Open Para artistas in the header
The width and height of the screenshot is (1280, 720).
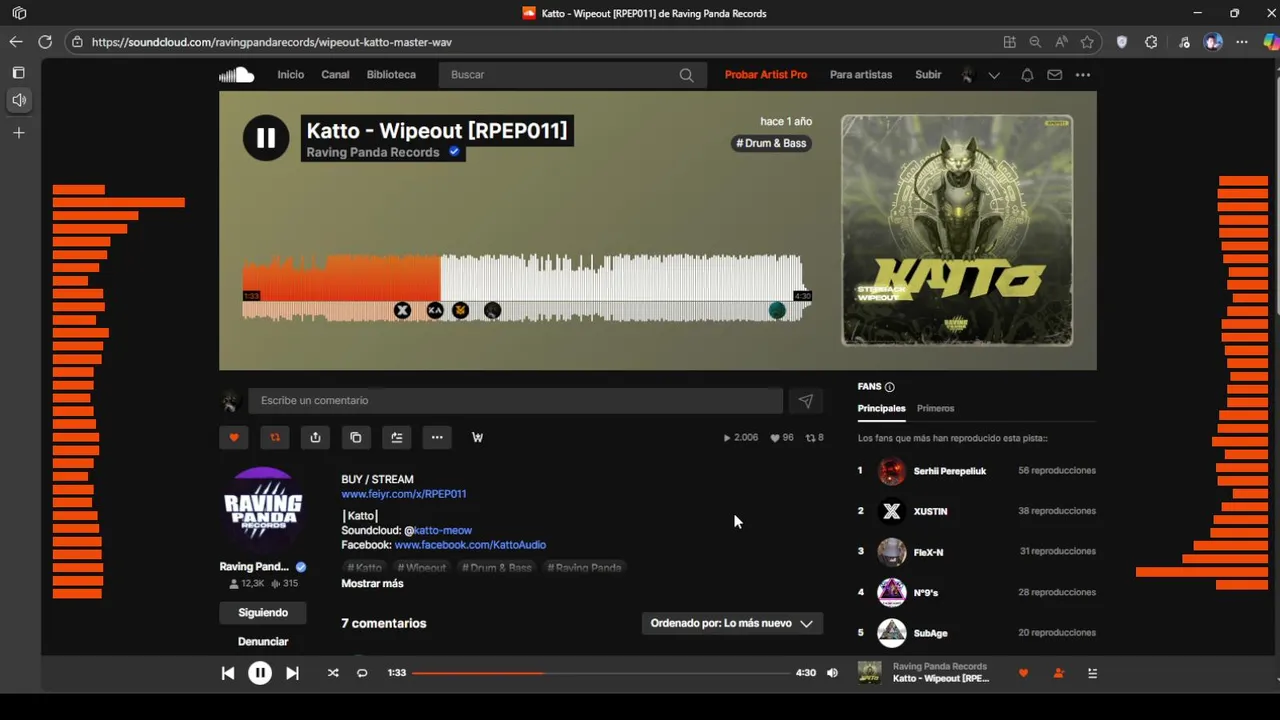tap(861, 75)
